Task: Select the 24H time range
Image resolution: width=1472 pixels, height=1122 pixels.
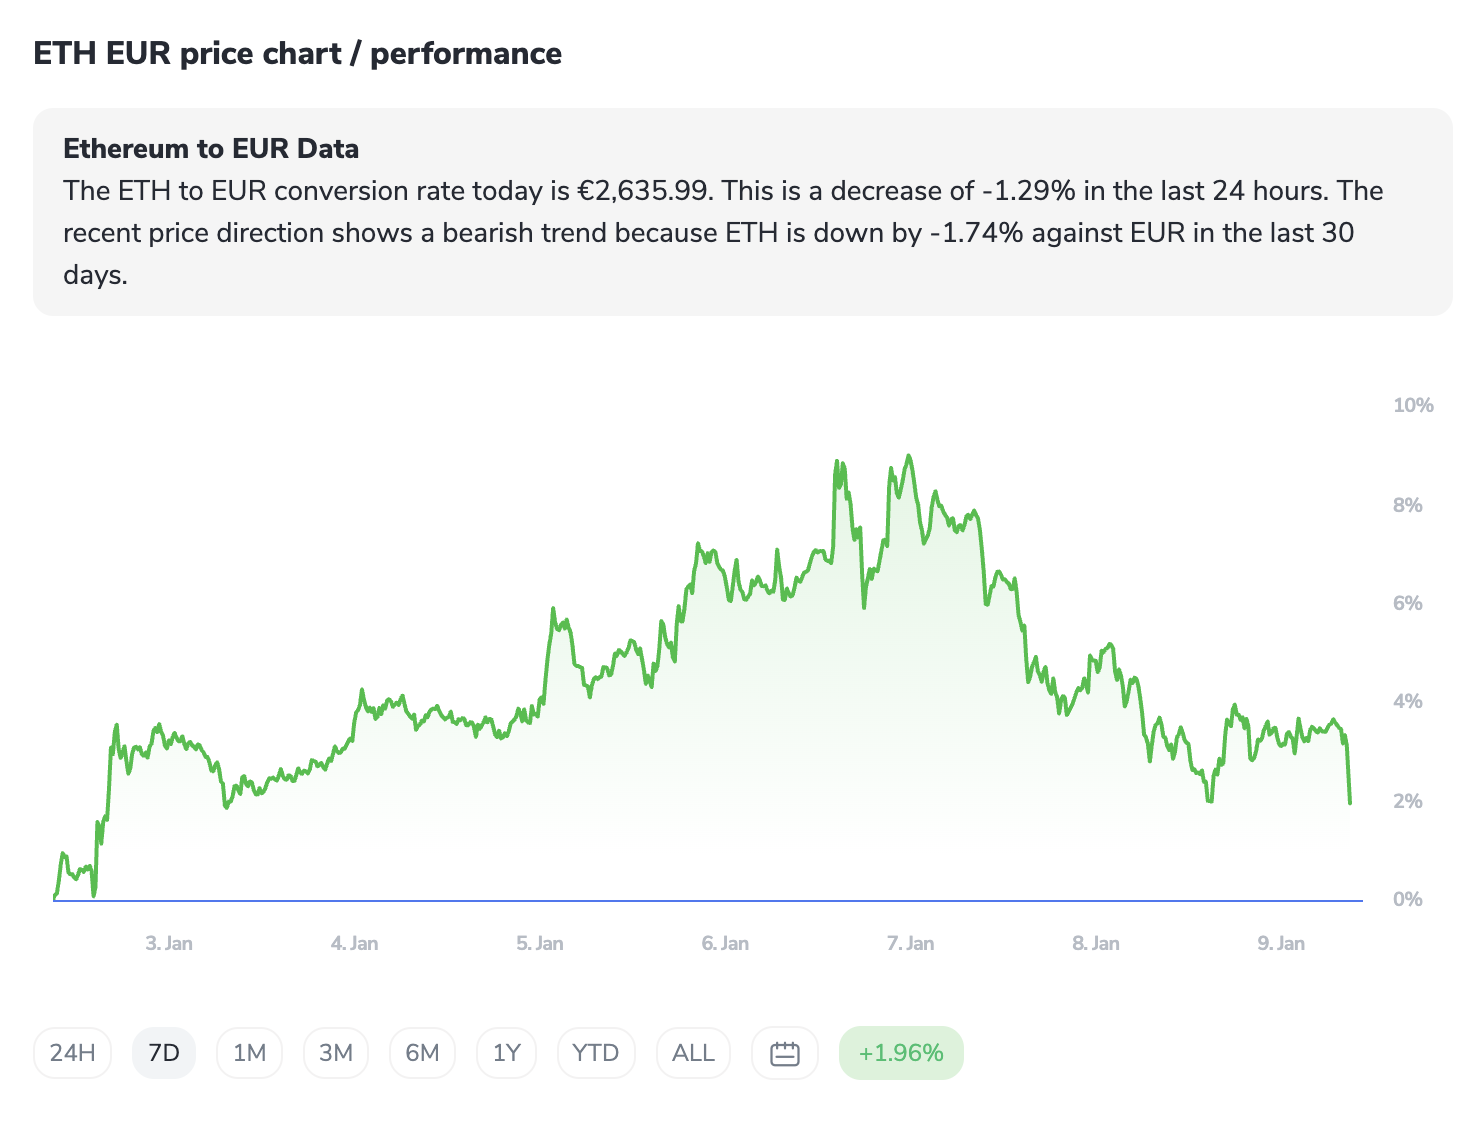Action: point(73,1053)
